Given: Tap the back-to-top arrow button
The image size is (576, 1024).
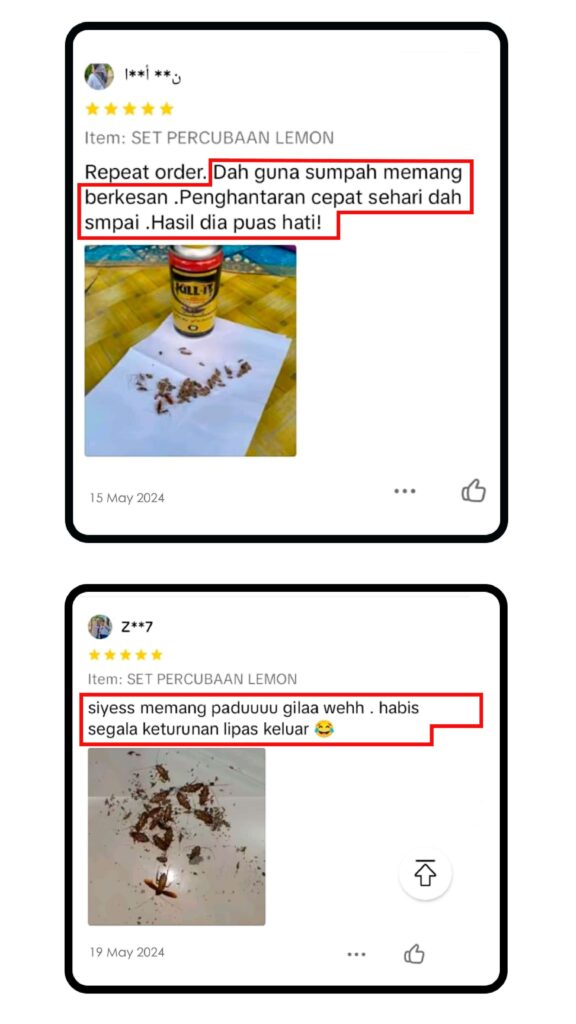Looking at the screenshot, I should click(x=425, y=874).
